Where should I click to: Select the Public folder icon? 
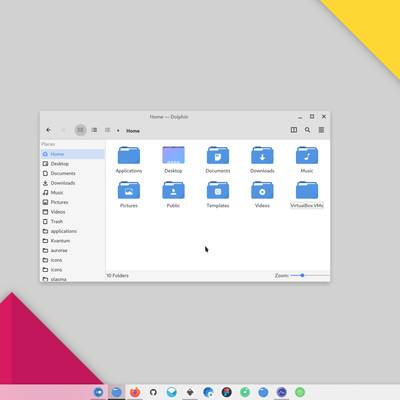point(173,190)
